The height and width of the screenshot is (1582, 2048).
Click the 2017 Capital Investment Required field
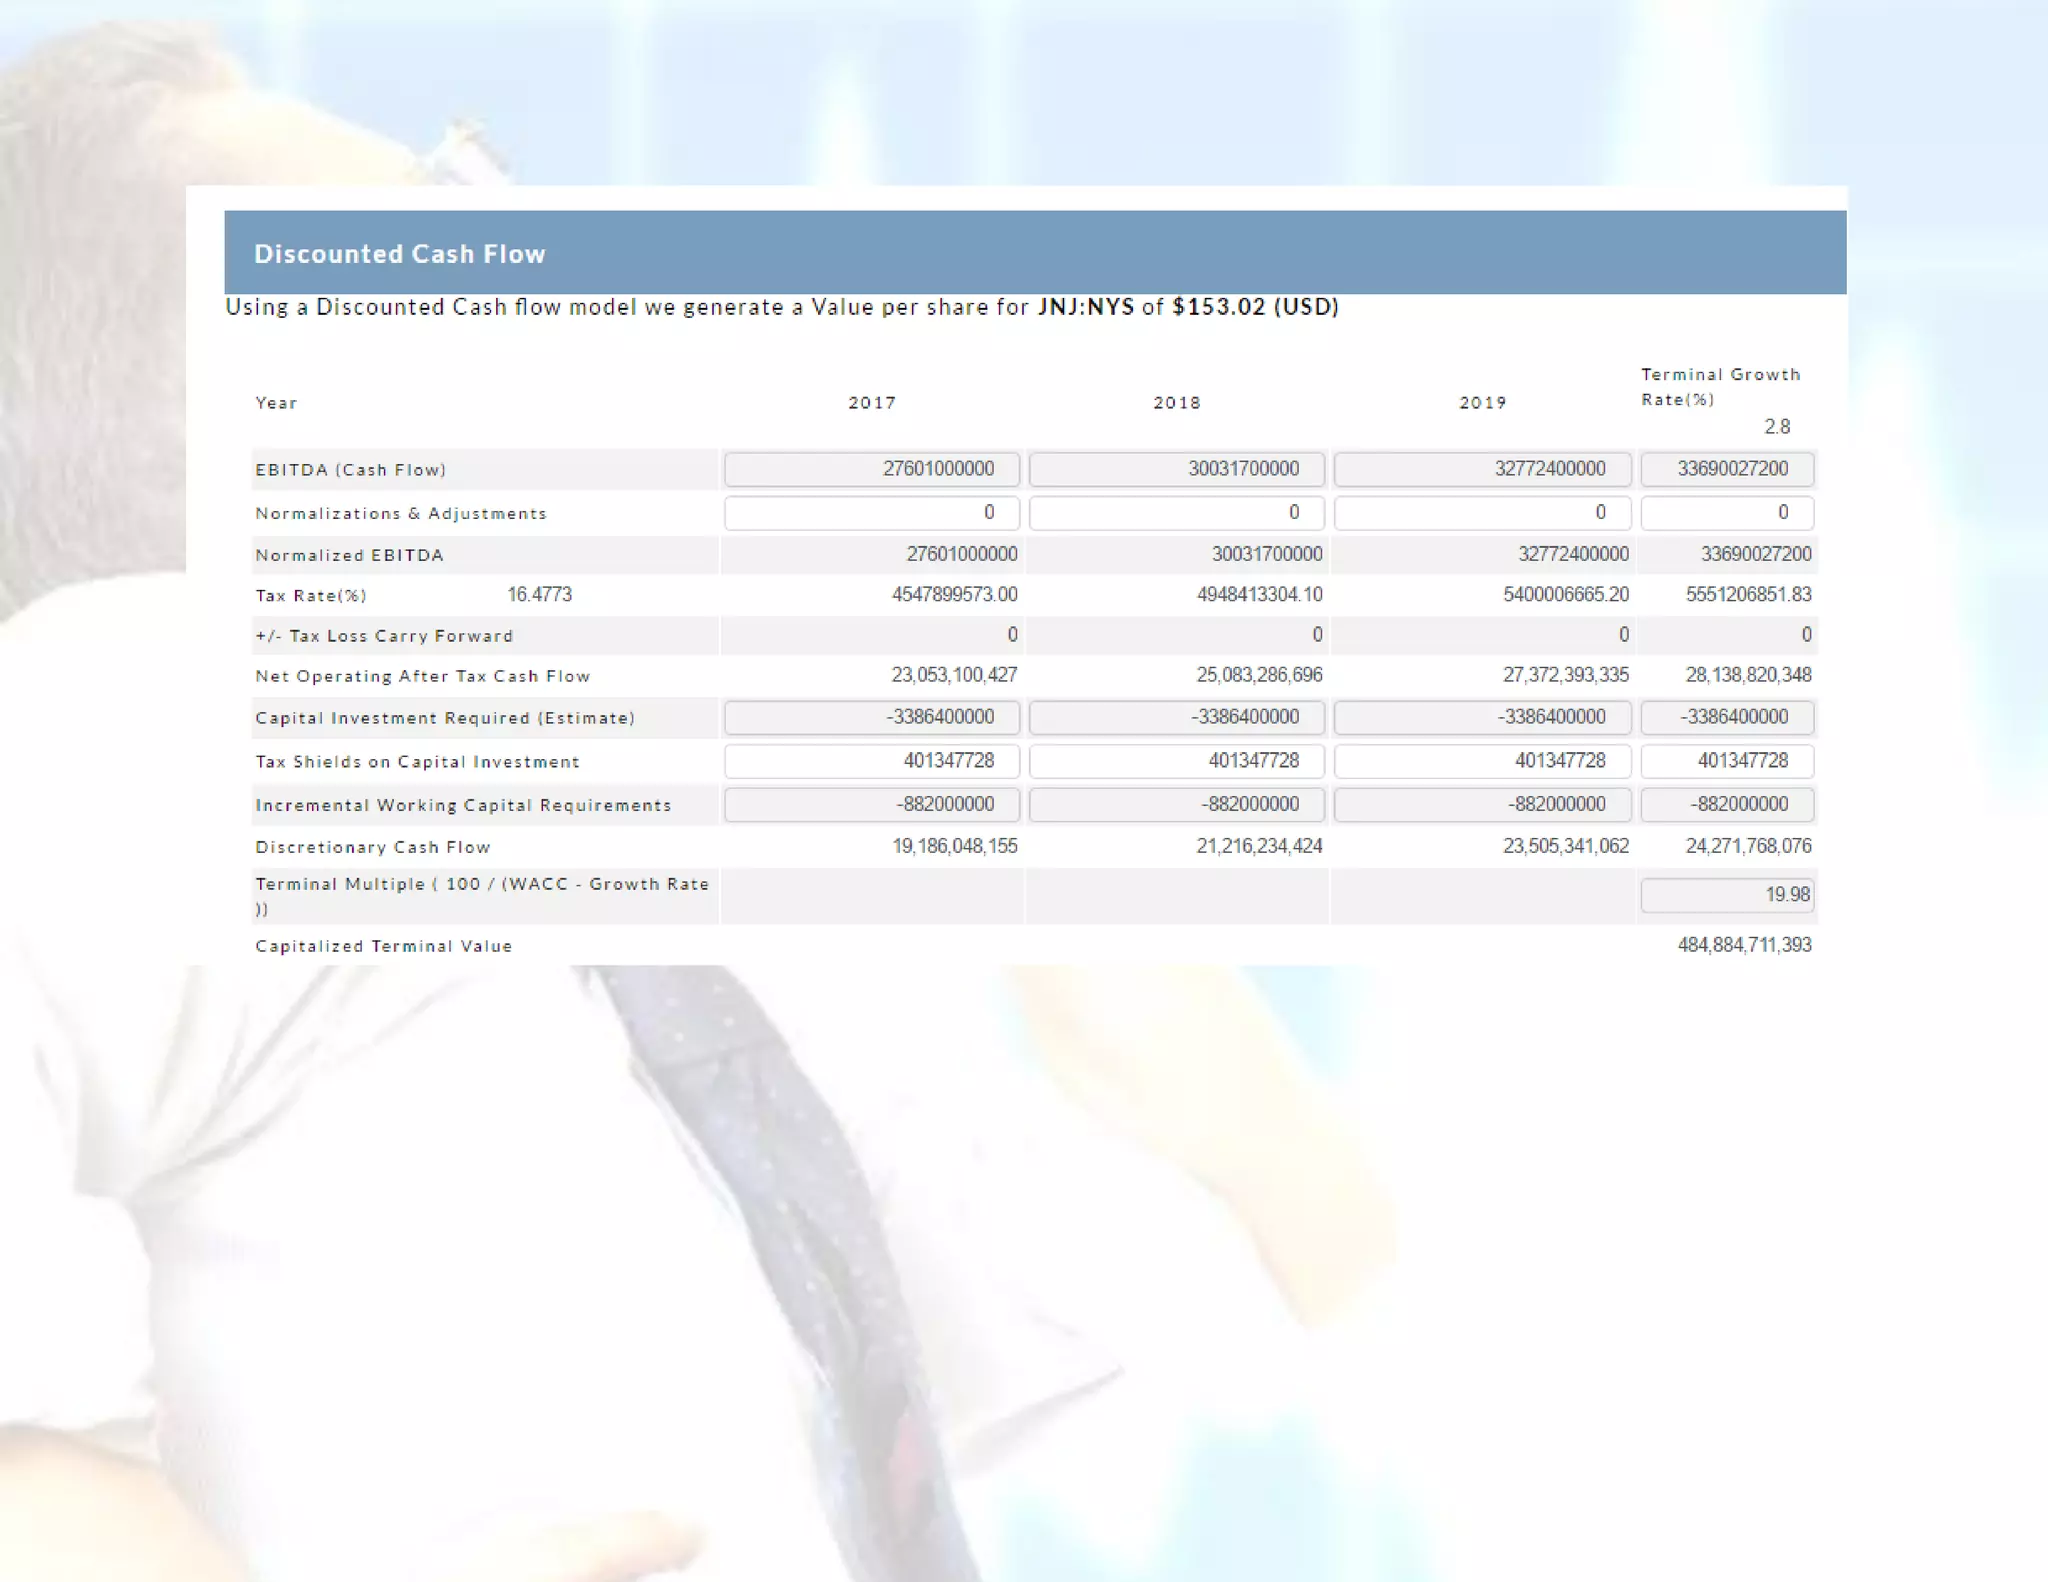871,717
